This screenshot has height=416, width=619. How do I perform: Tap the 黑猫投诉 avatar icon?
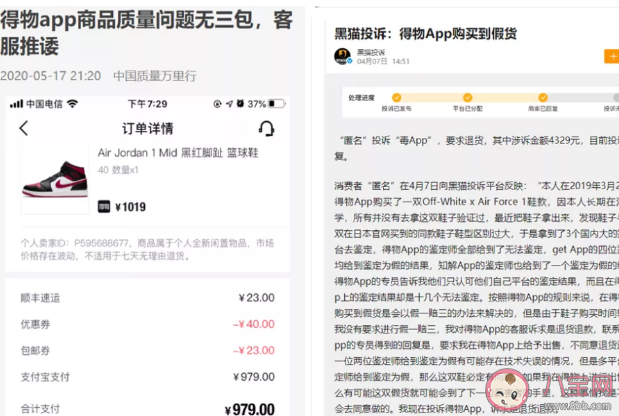tap(343, 56)
